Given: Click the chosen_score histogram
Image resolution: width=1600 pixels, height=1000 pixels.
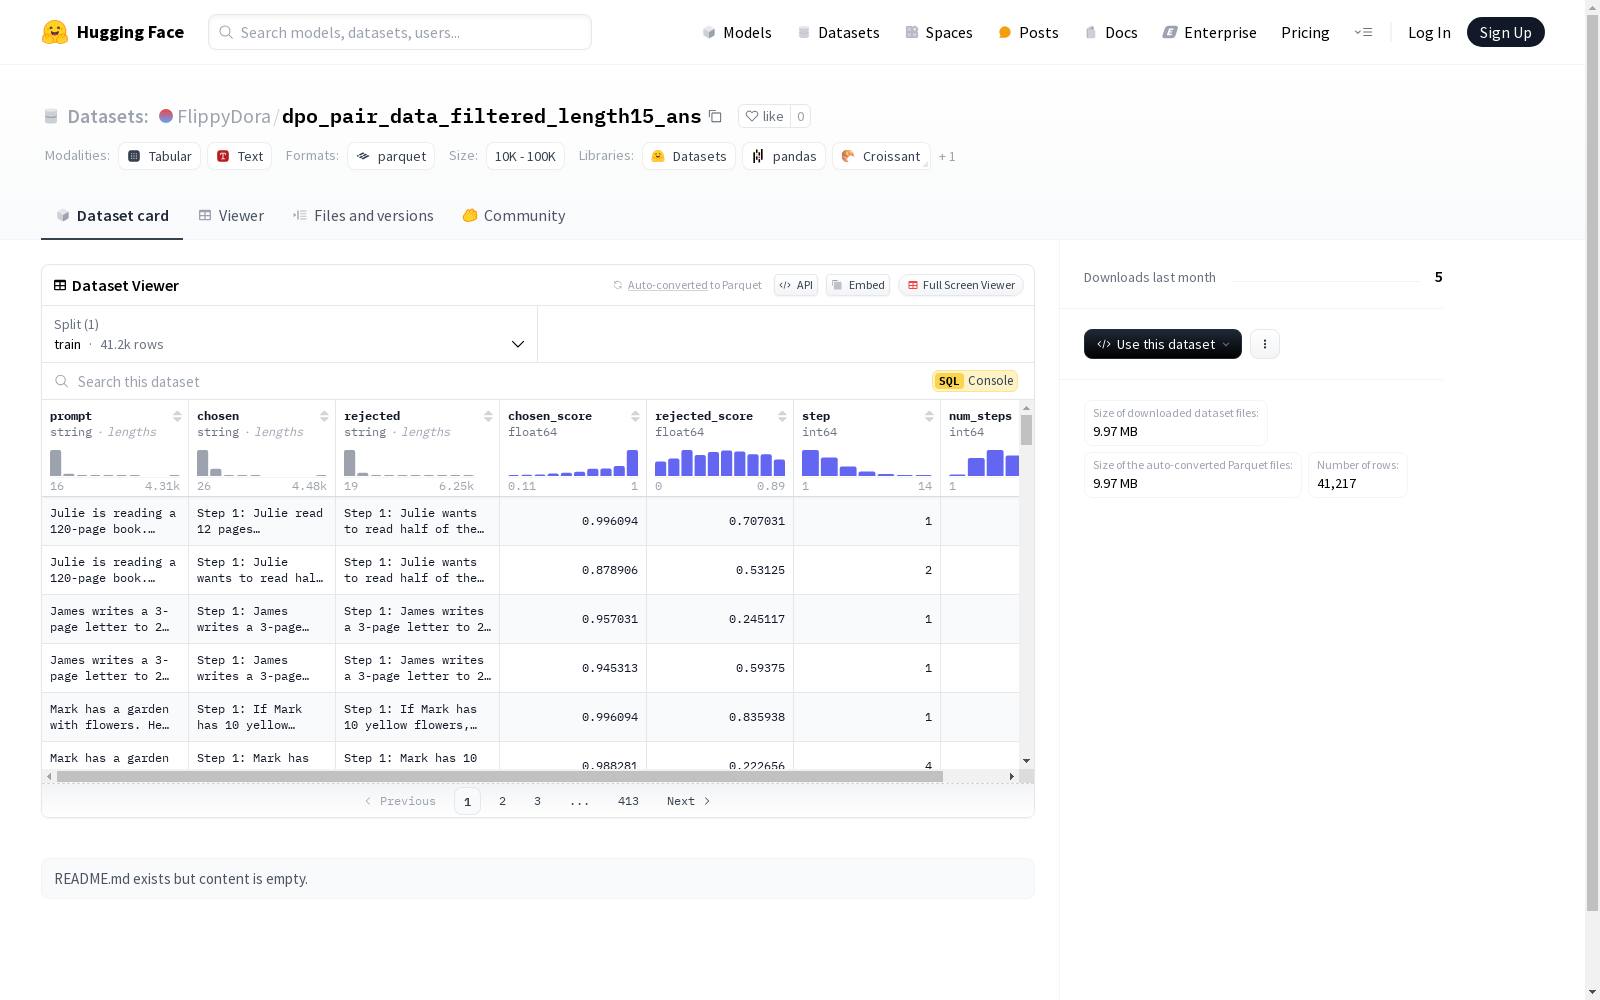Looking at the screenshot, I should point(573,462).
